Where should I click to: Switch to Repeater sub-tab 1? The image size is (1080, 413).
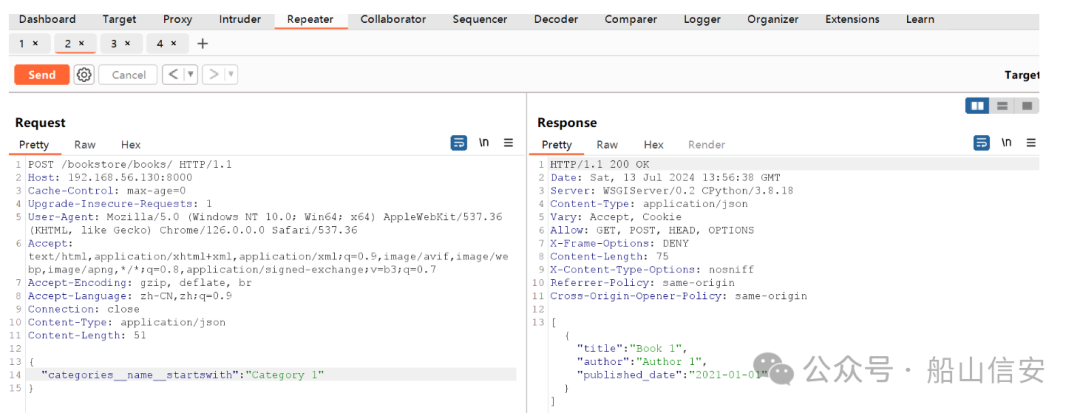tap(22, 44)
